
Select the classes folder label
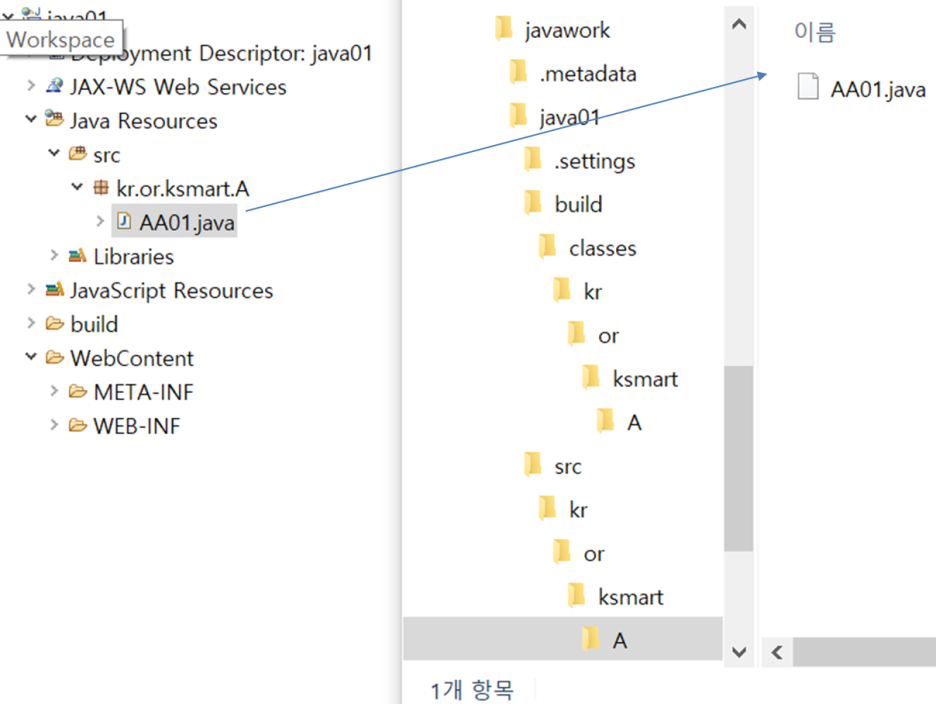tap(602, 248)
